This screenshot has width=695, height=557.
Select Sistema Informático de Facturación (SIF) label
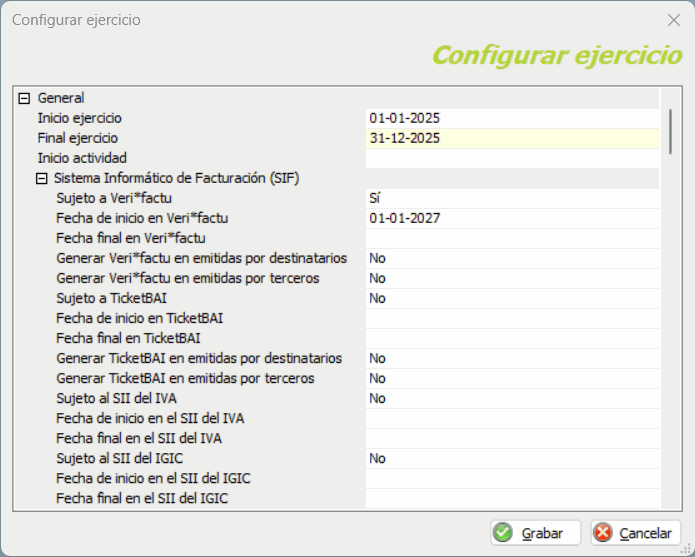(176, 179)
